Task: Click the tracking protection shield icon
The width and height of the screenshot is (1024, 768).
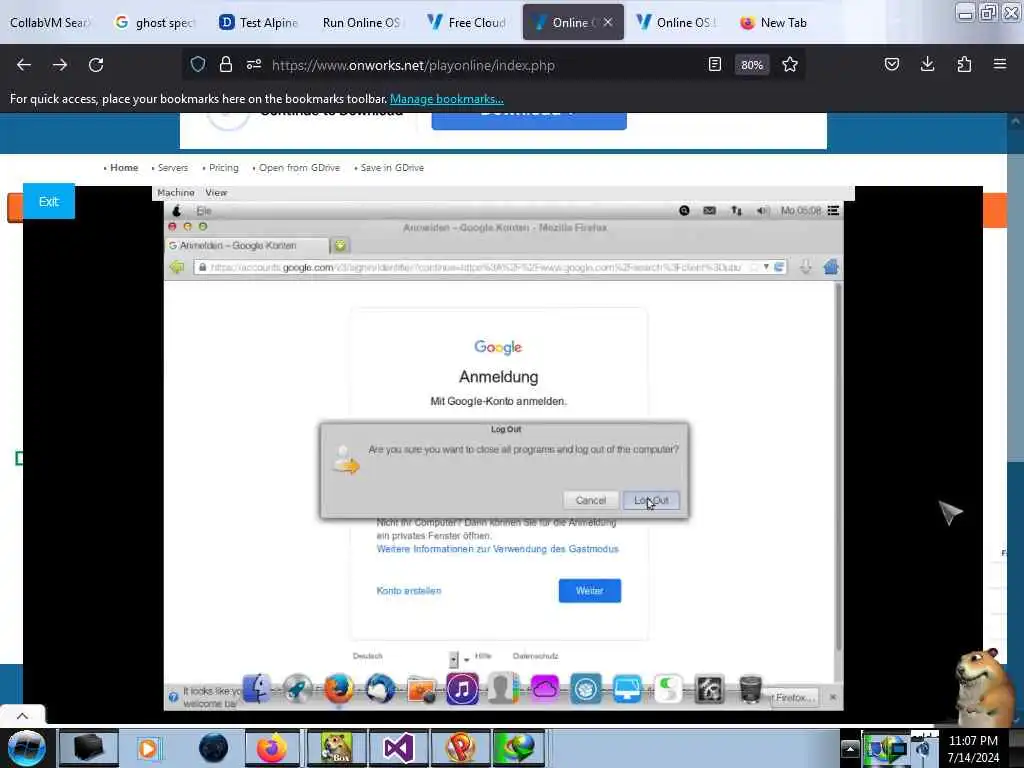Action: 198,65
